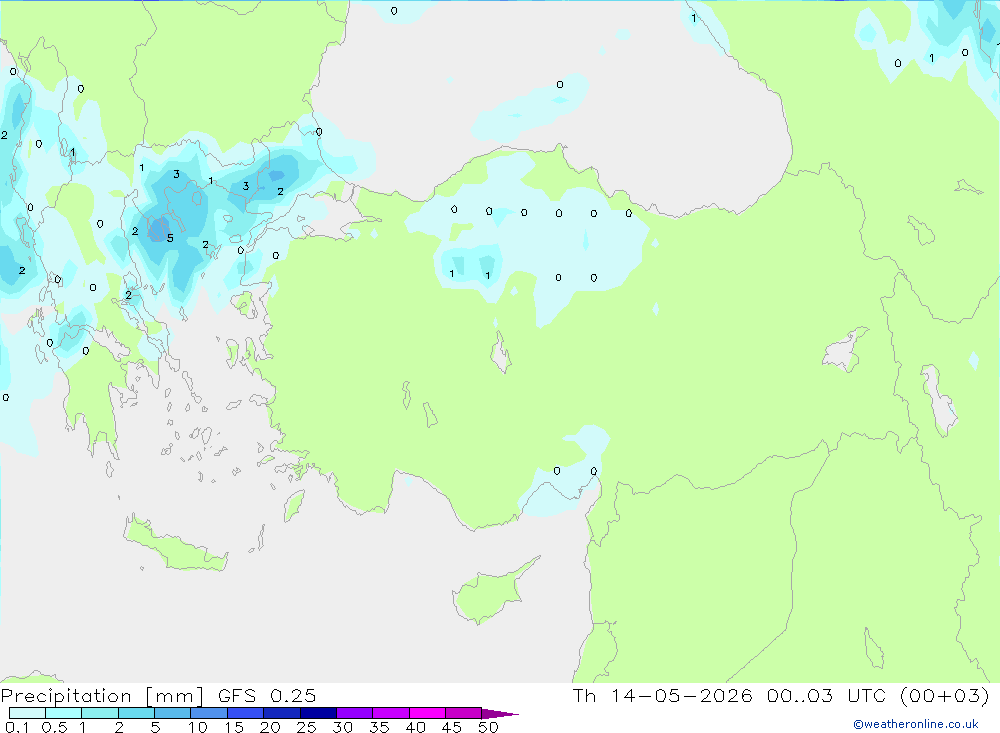The image size is (1000, 733).
Task: Select the 0.5–1 mm legend color swatch
Action: [x=63, y=713]
